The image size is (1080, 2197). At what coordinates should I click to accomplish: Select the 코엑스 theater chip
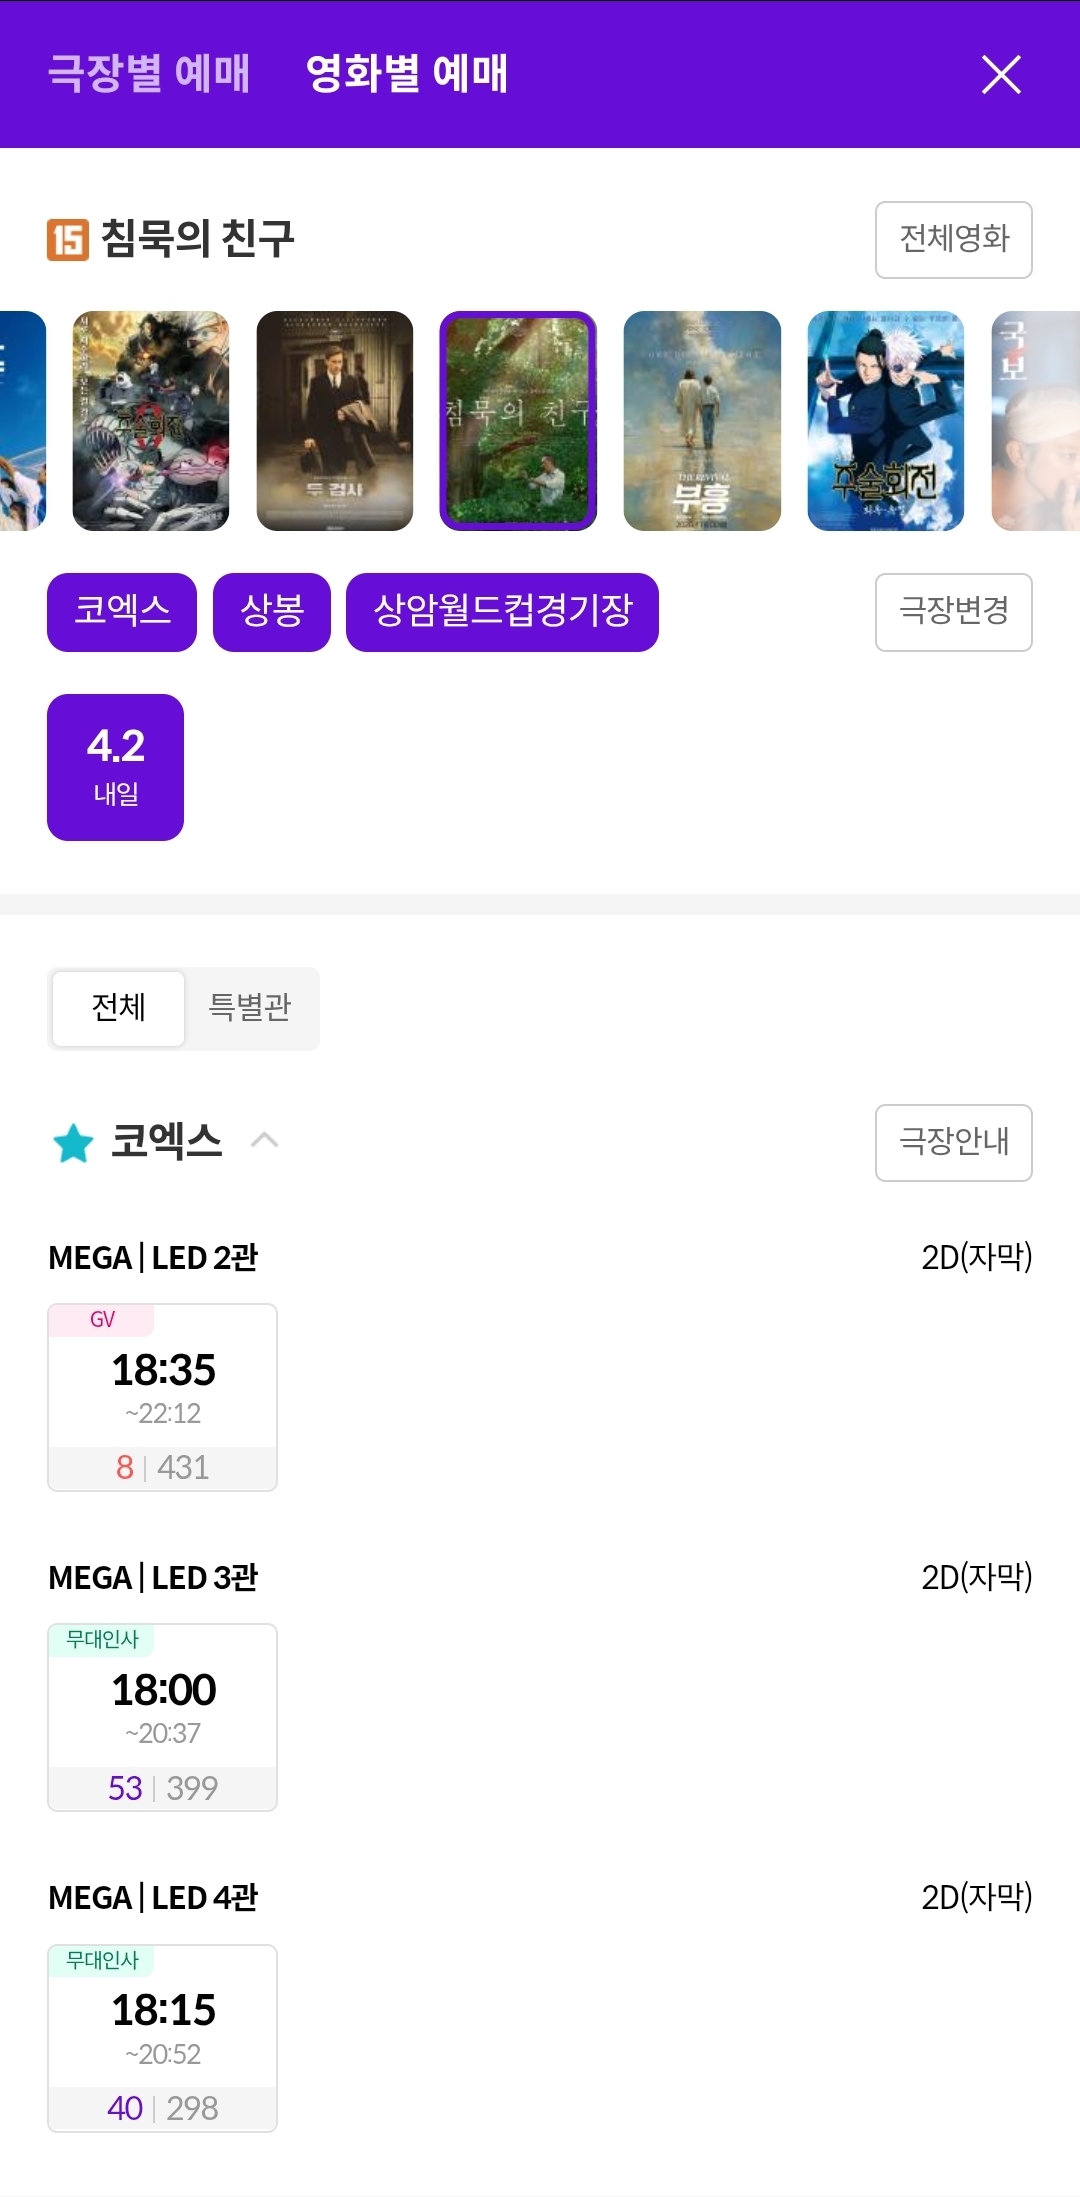(x=122, y=612)
